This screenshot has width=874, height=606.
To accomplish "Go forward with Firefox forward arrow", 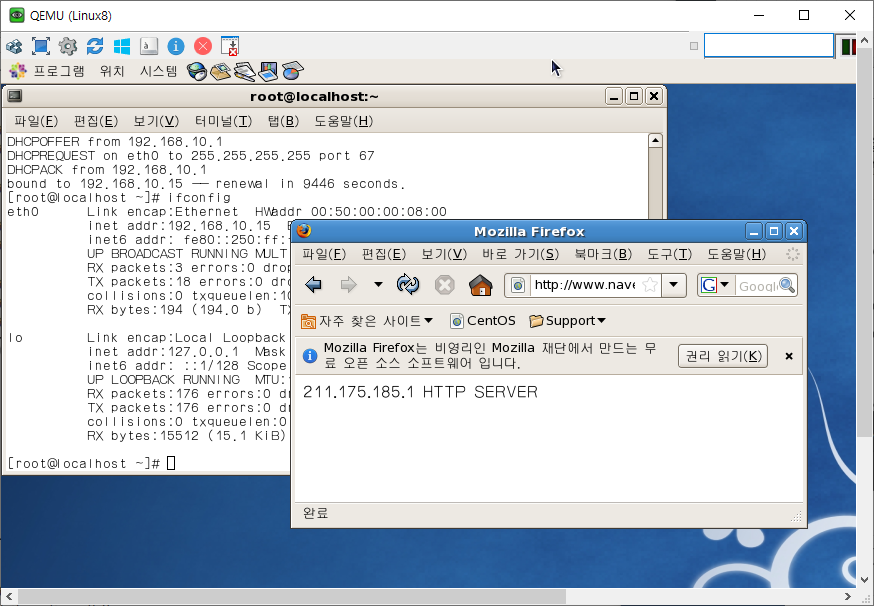I will (348, 285).
